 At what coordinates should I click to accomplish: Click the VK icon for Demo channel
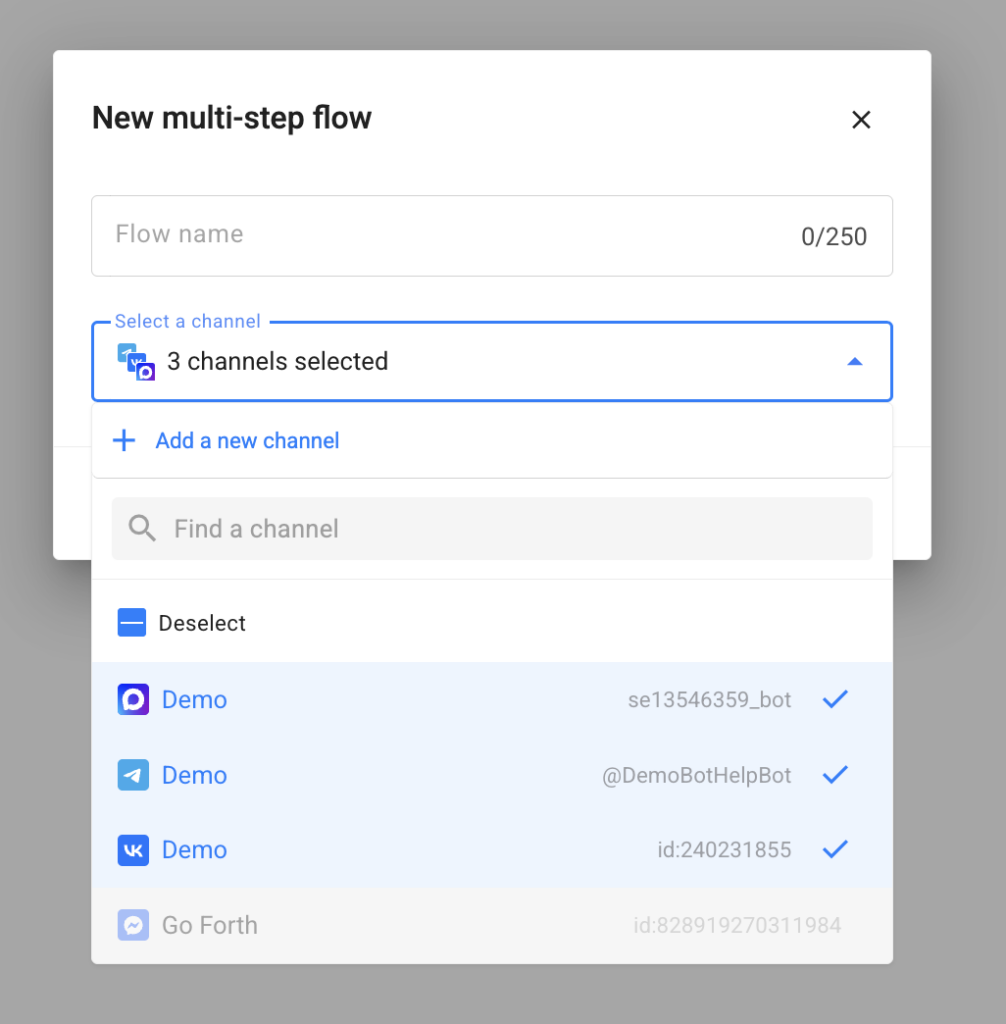tap(133, 850)
